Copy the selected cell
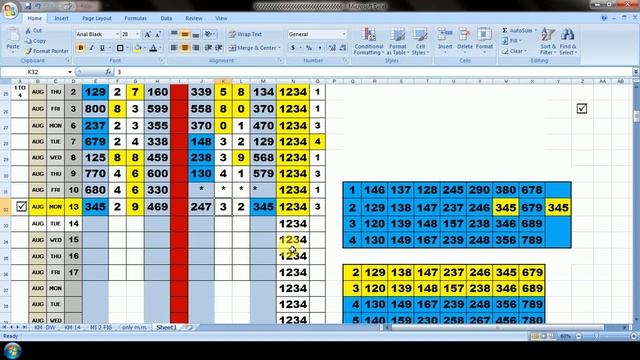The image size is (640, 360). coord(35,41)
